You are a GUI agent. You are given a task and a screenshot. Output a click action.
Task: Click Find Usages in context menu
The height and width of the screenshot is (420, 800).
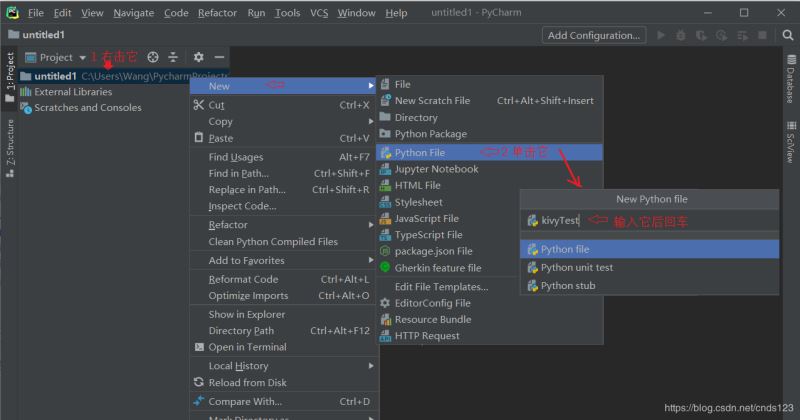click(x=283, y=157)
